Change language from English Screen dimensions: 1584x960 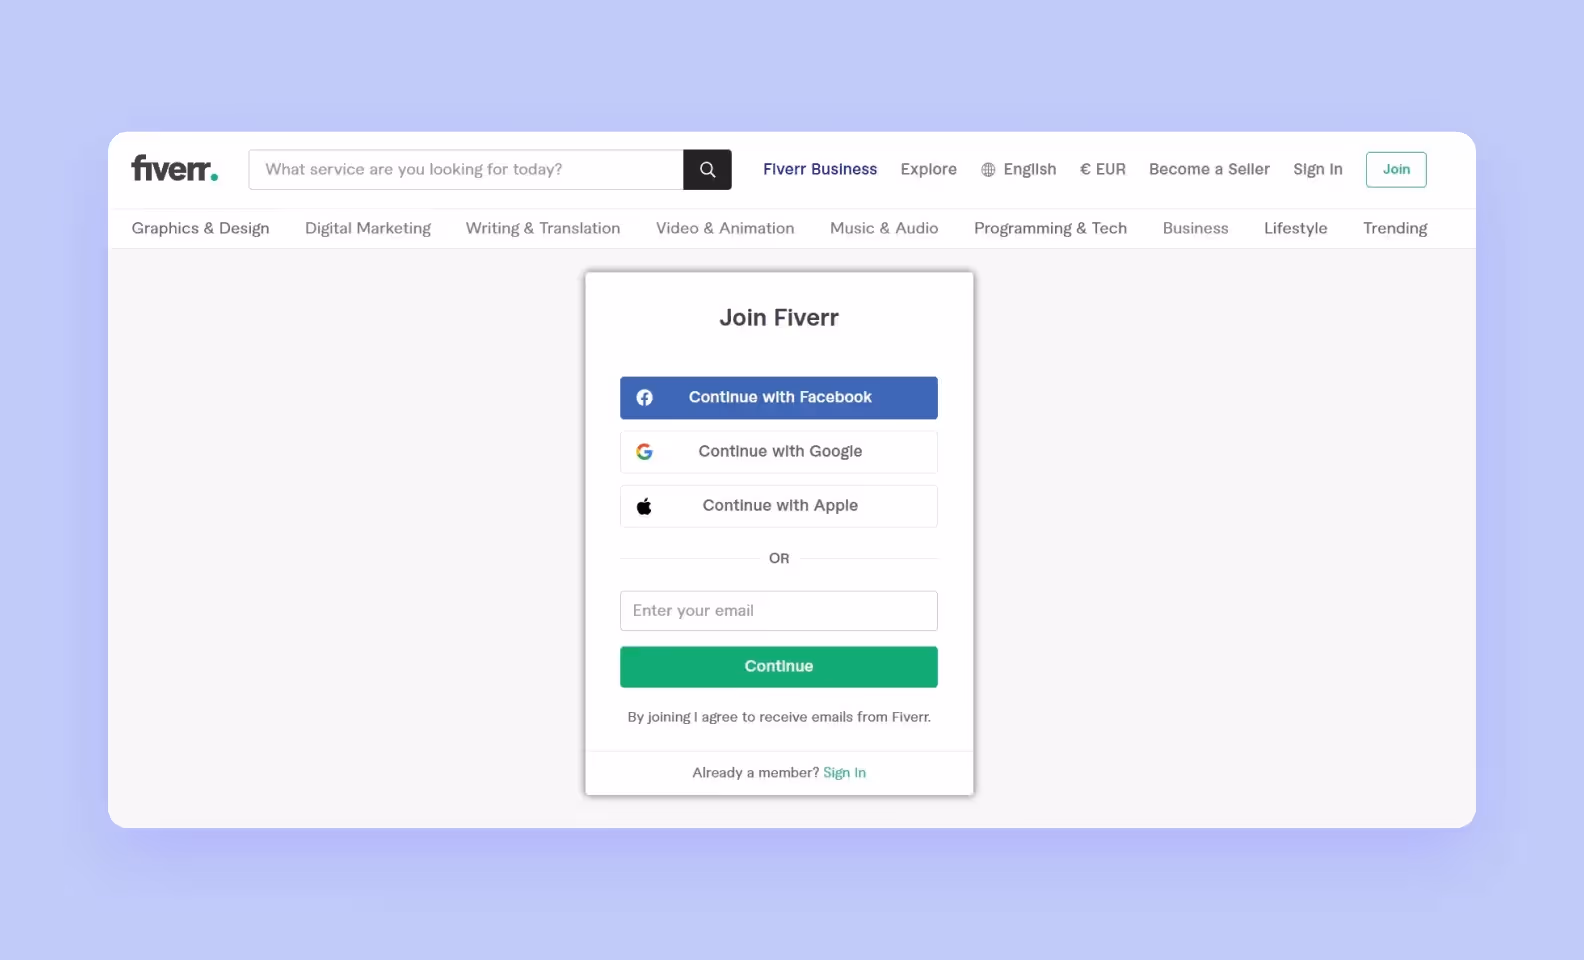(x=1019, y=170)
